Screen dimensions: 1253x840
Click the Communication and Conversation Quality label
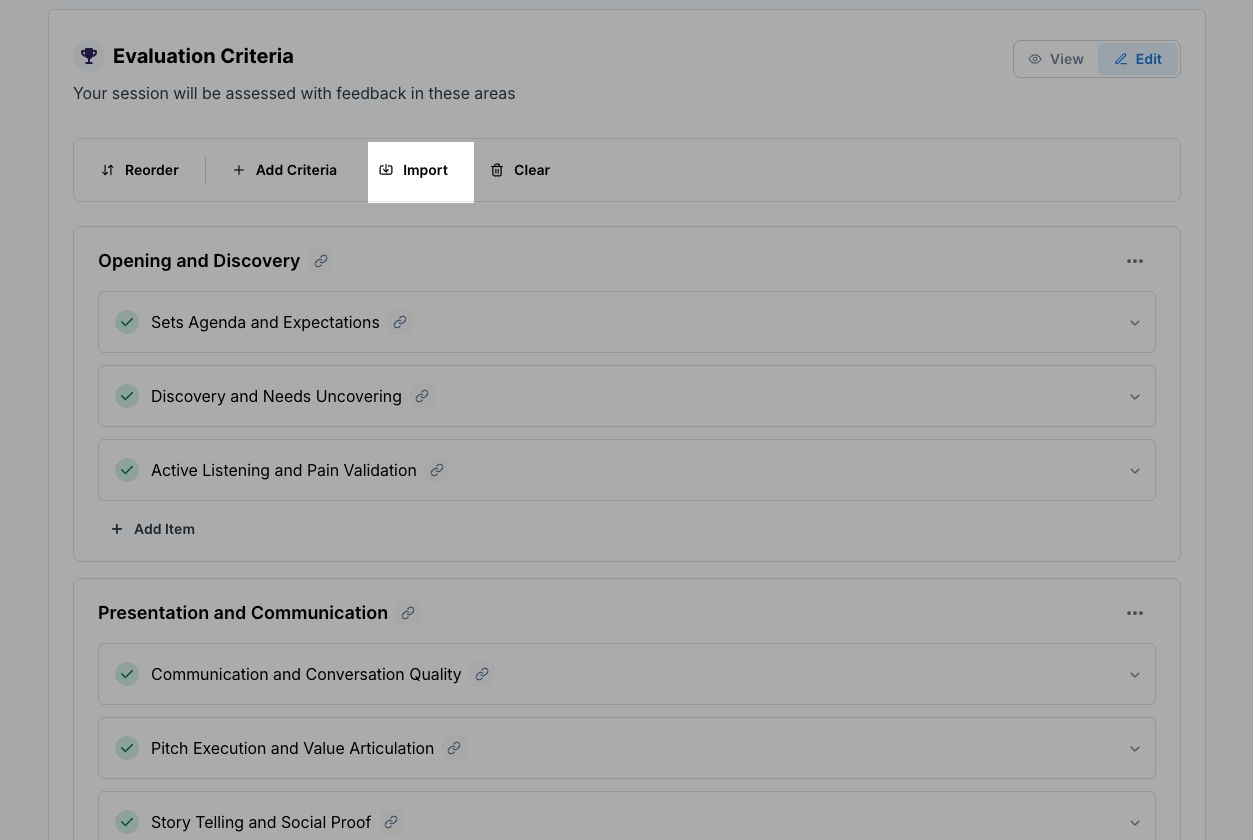pyautogui.click(x=306, y=674)
